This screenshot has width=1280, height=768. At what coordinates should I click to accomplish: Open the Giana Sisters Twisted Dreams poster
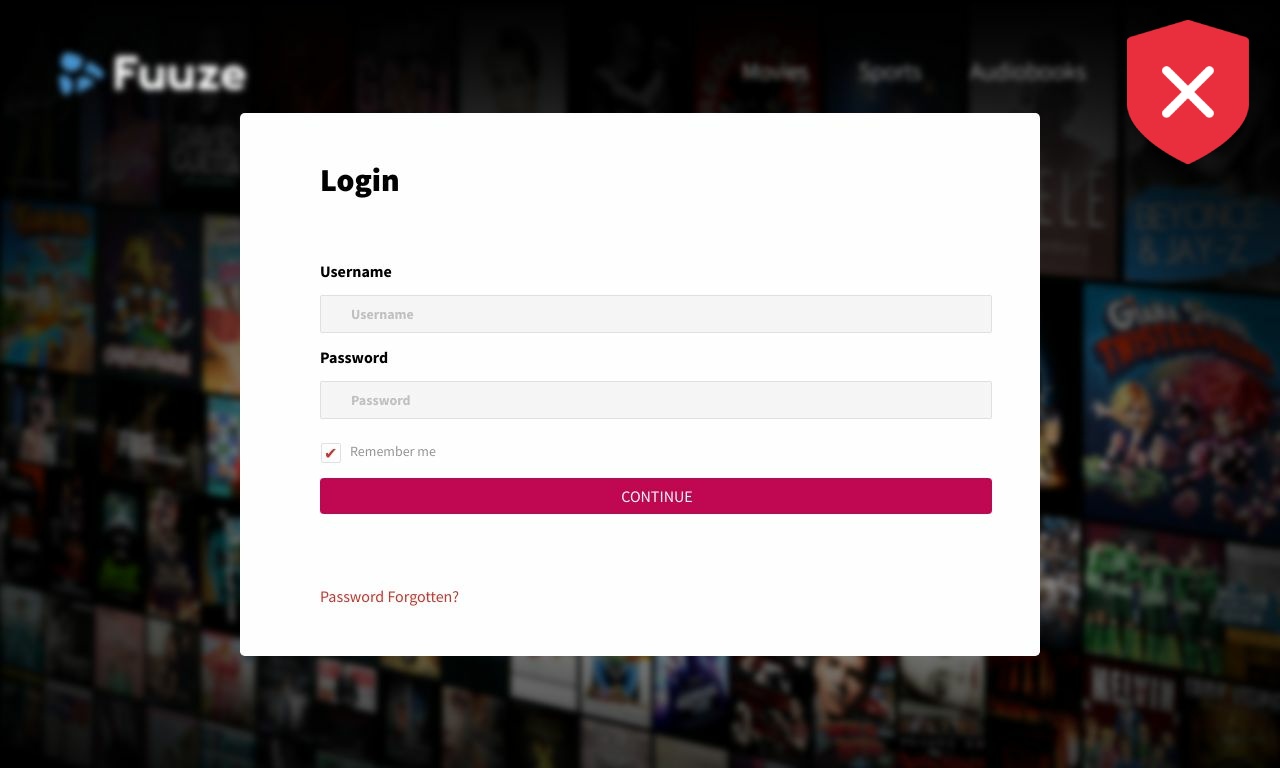(x=1180, y=400)
